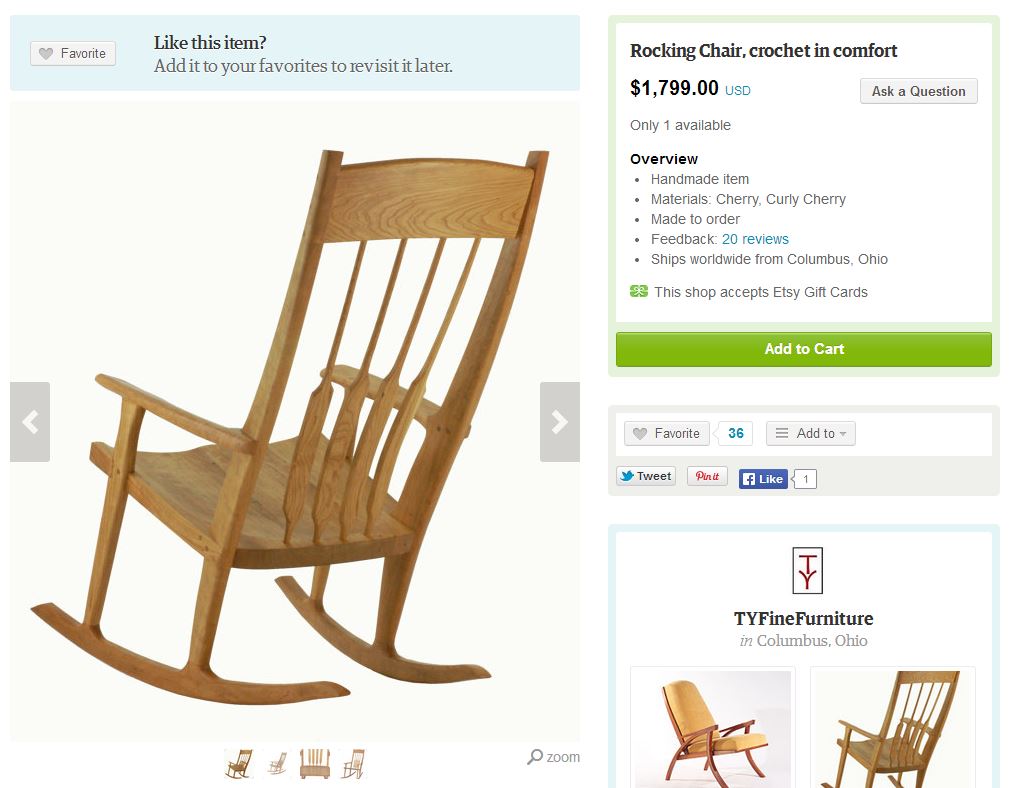
Task: View the 36 favorites count
Action: click(x=736, y=433)
